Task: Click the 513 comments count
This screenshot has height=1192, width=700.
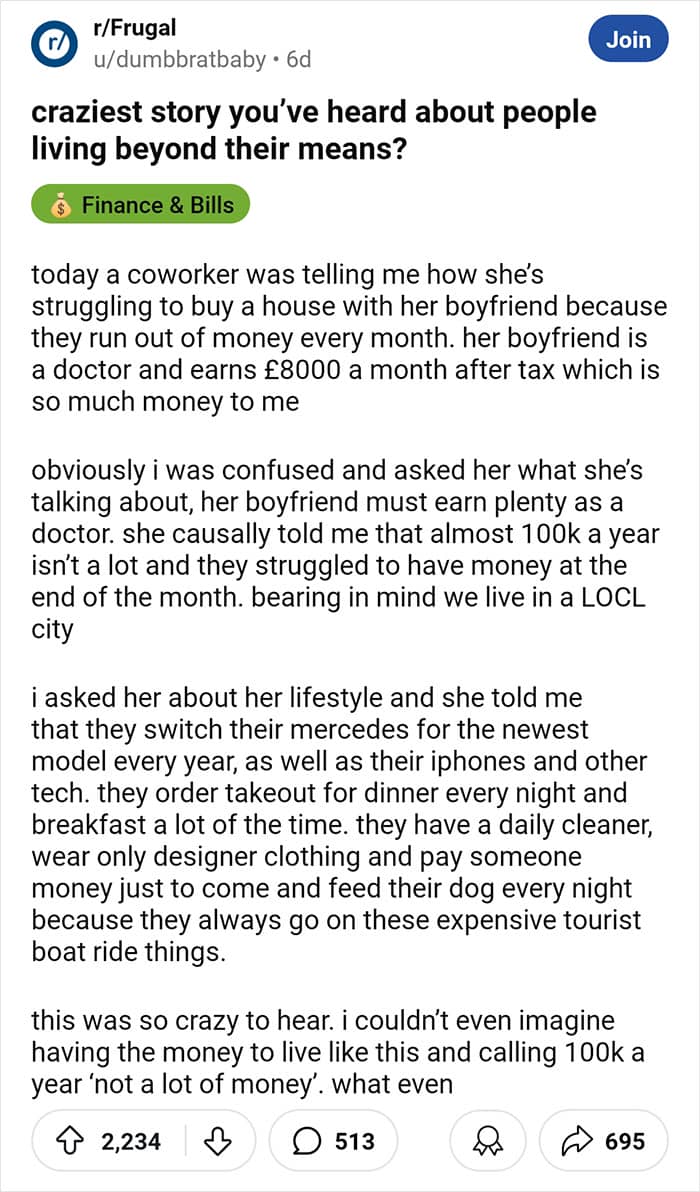Action: 355,1141
